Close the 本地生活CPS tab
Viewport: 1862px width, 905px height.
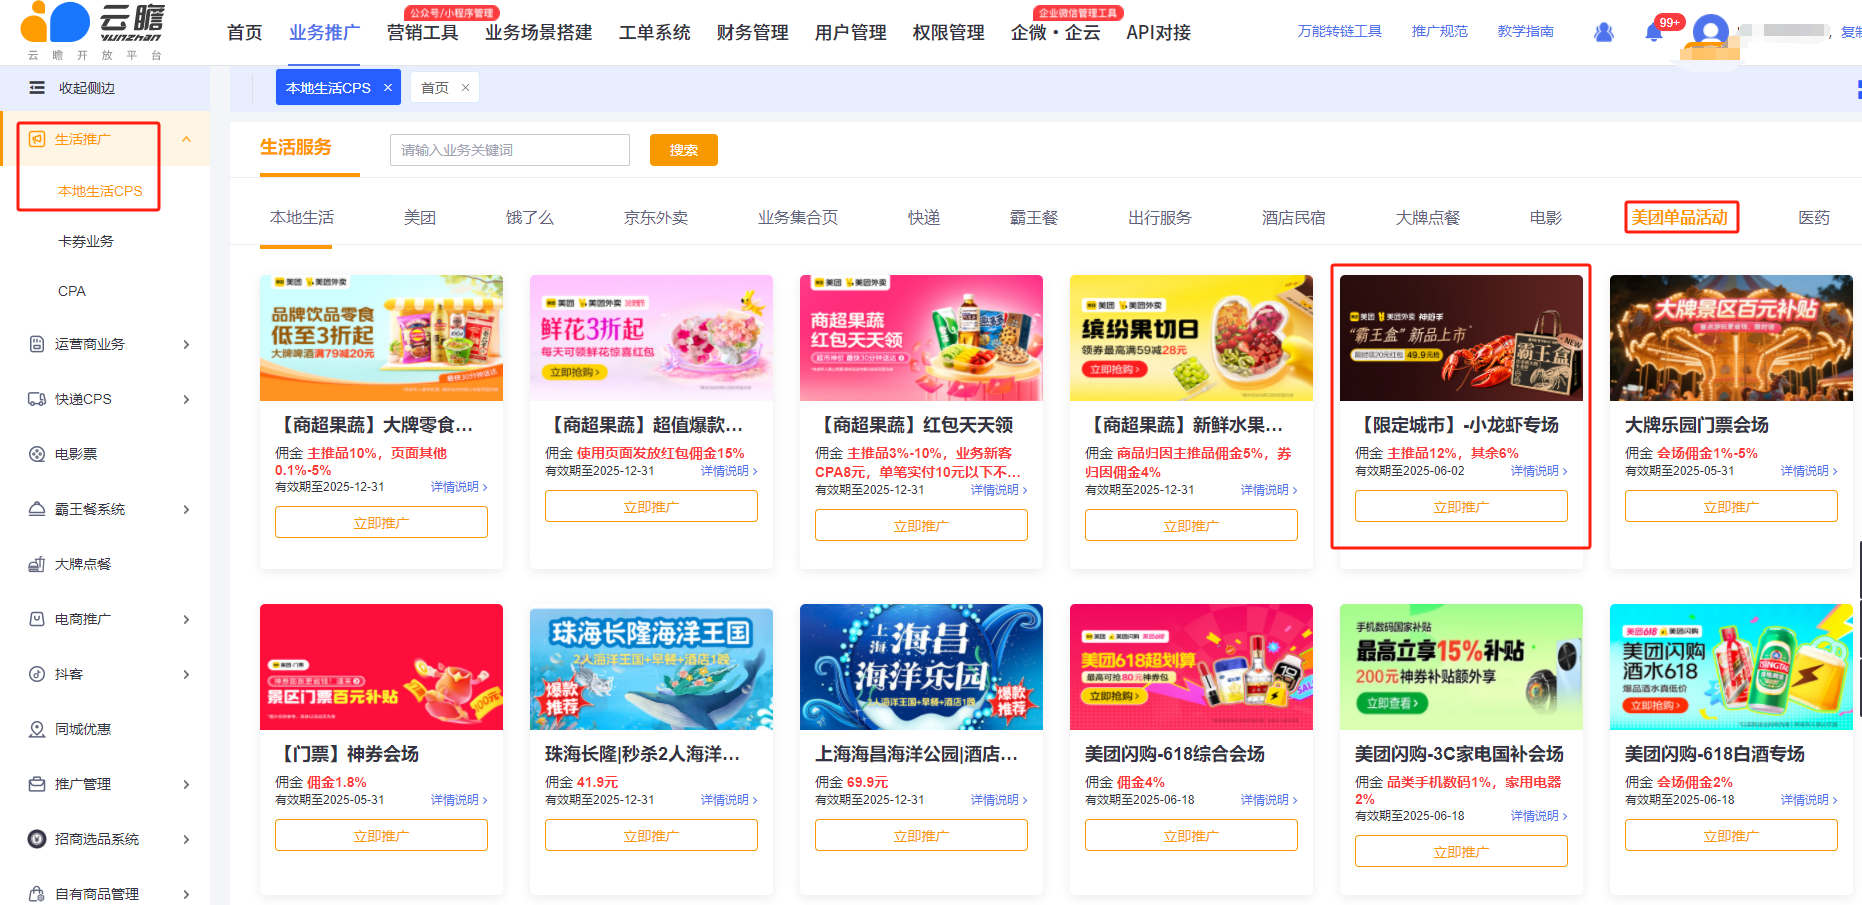388,88
